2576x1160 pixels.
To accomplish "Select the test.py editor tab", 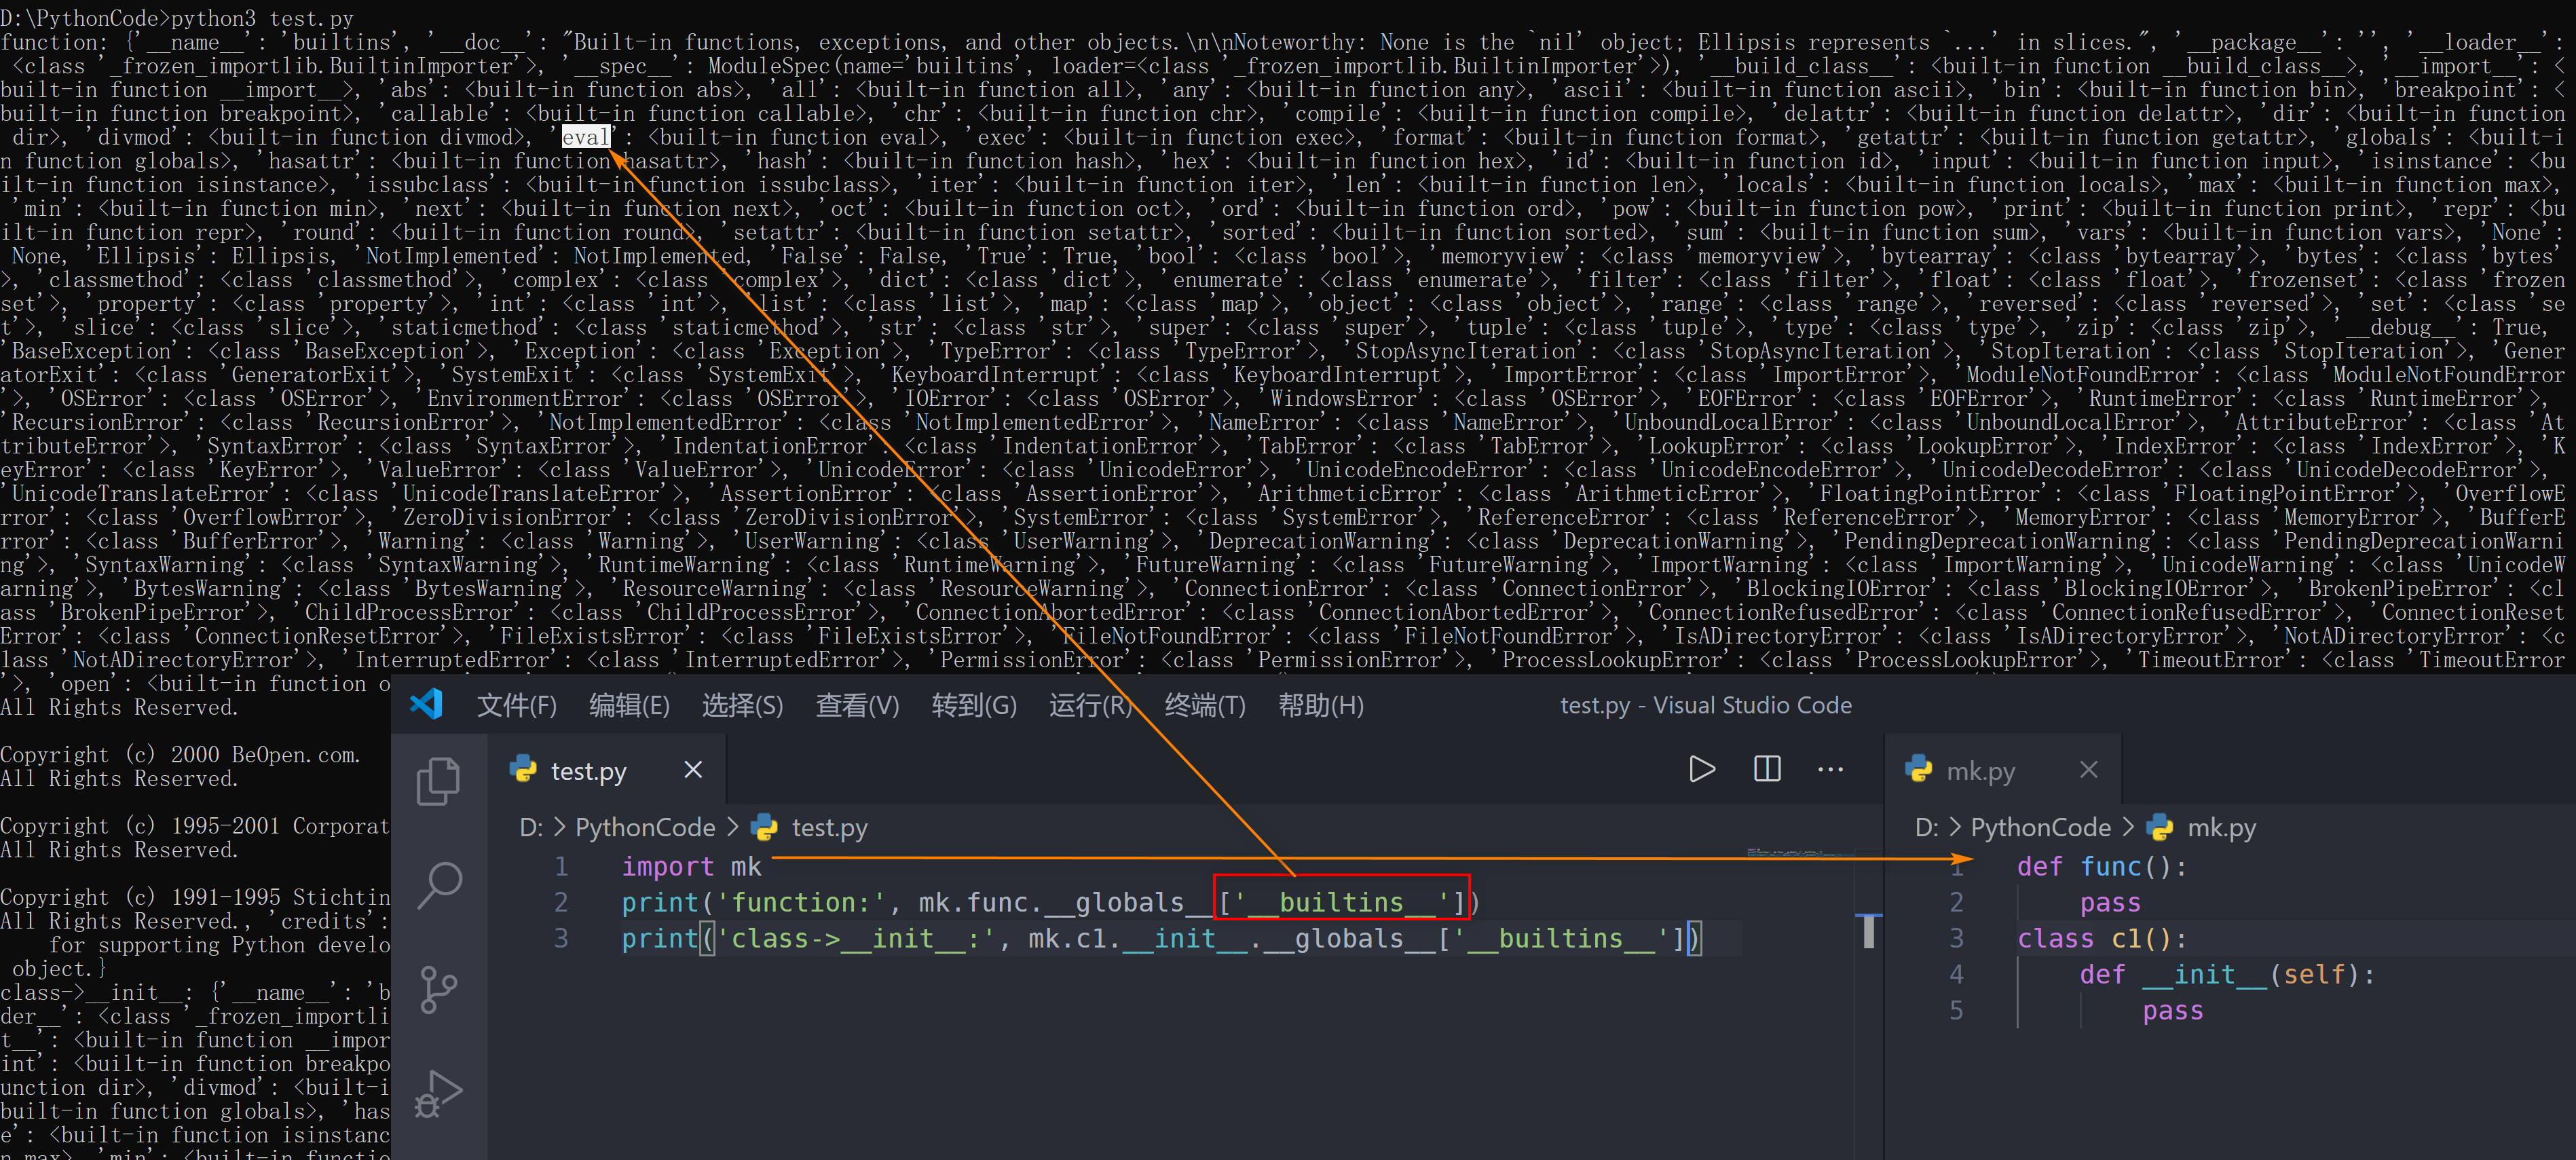I will (588, 771).
